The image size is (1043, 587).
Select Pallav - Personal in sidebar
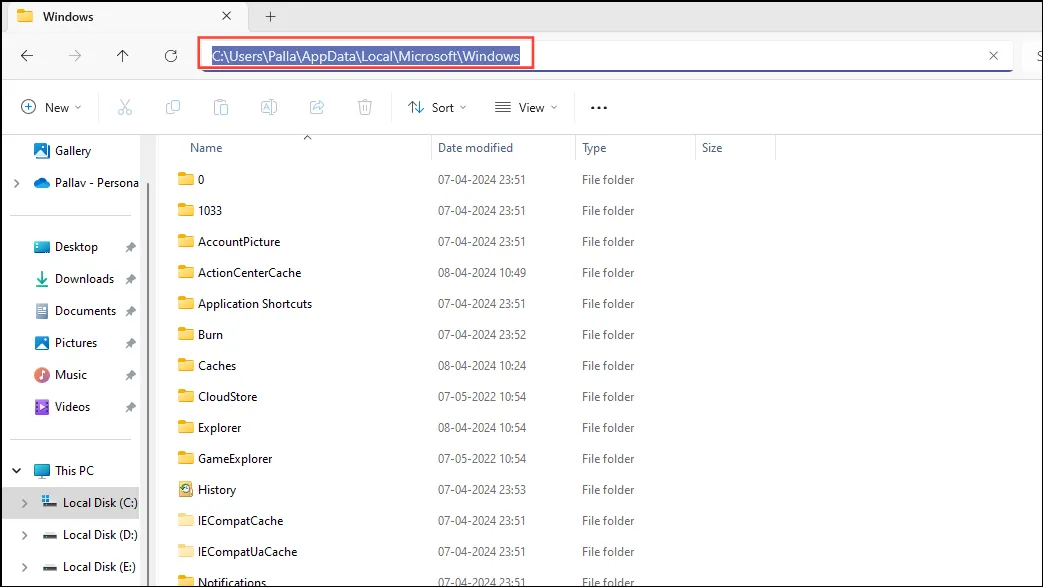[x=86, y=183]
